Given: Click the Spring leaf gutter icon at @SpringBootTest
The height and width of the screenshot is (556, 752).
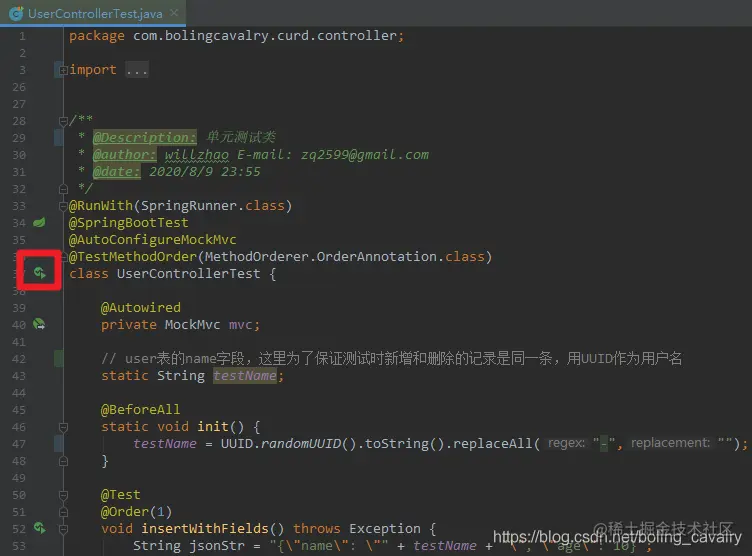Looking at the screenshot, I should point(39,222).
